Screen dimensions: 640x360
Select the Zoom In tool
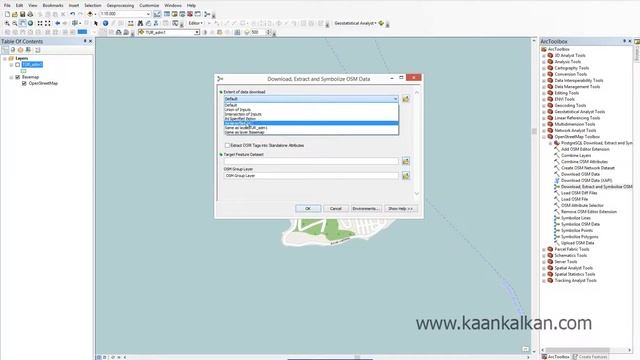7,23
